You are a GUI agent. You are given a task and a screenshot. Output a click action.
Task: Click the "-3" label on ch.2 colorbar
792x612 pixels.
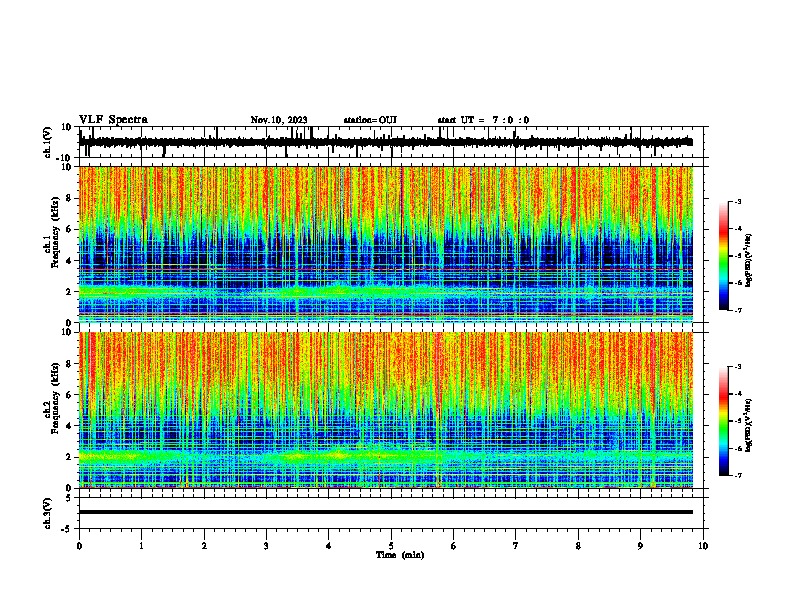737,367
